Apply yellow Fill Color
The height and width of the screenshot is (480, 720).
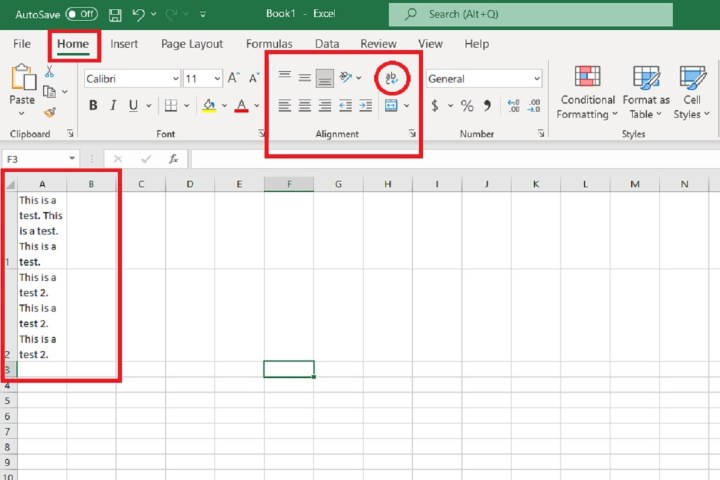click(x=209, y=106)
